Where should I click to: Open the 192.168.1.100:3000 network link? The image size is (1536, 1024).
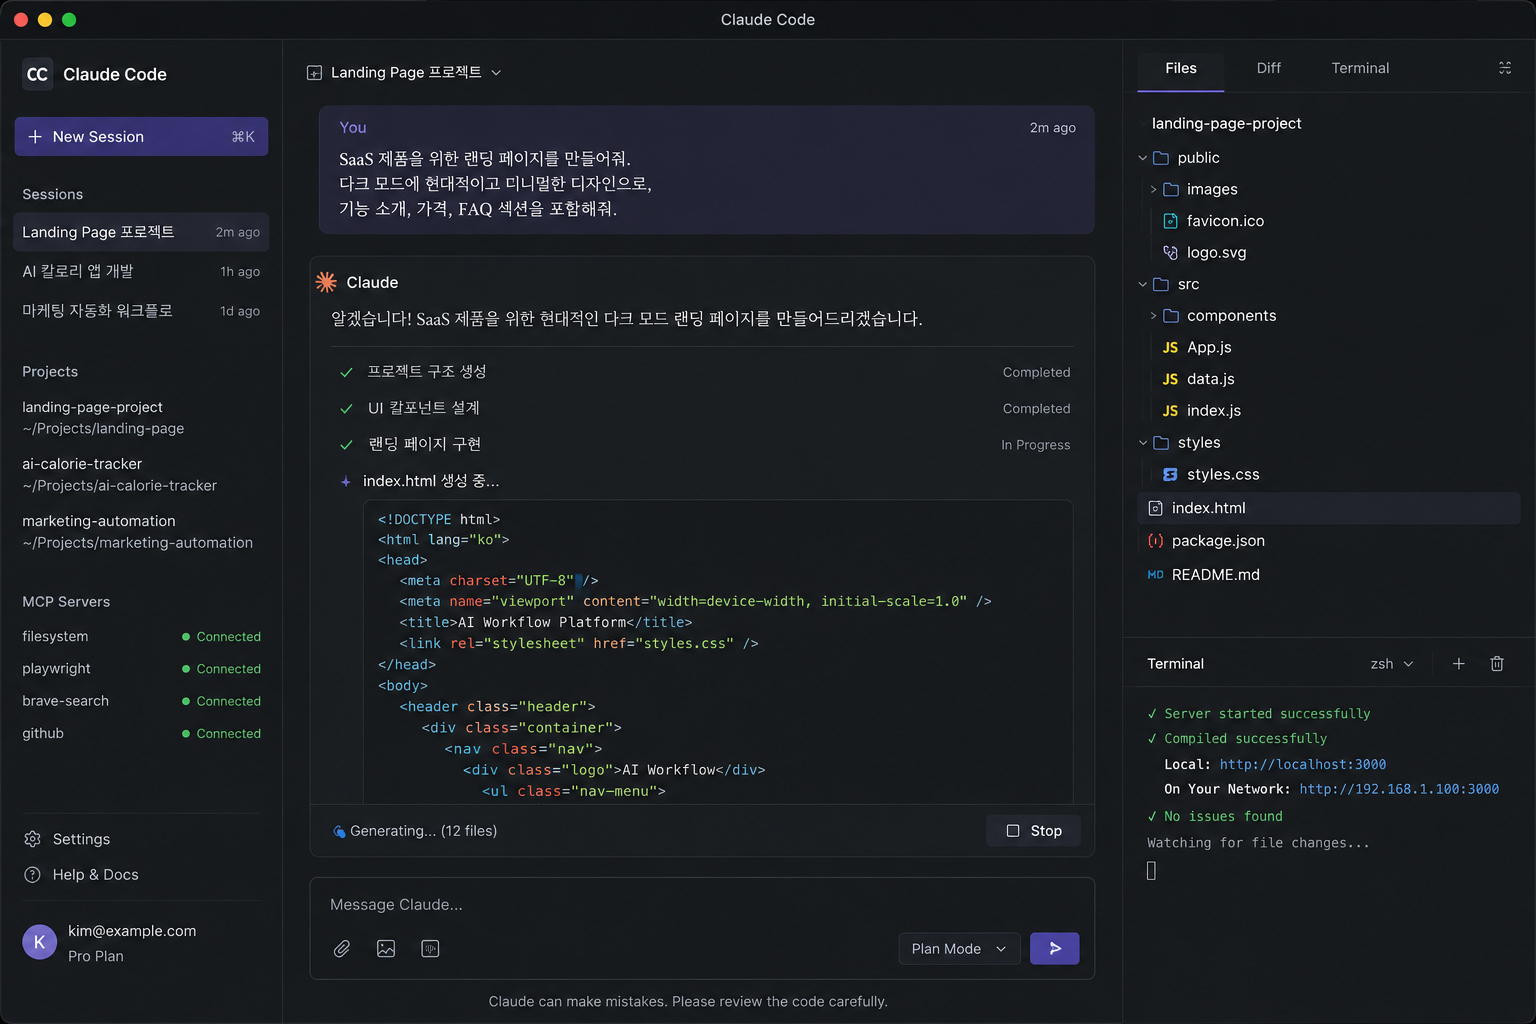(x=1399, y=790)
